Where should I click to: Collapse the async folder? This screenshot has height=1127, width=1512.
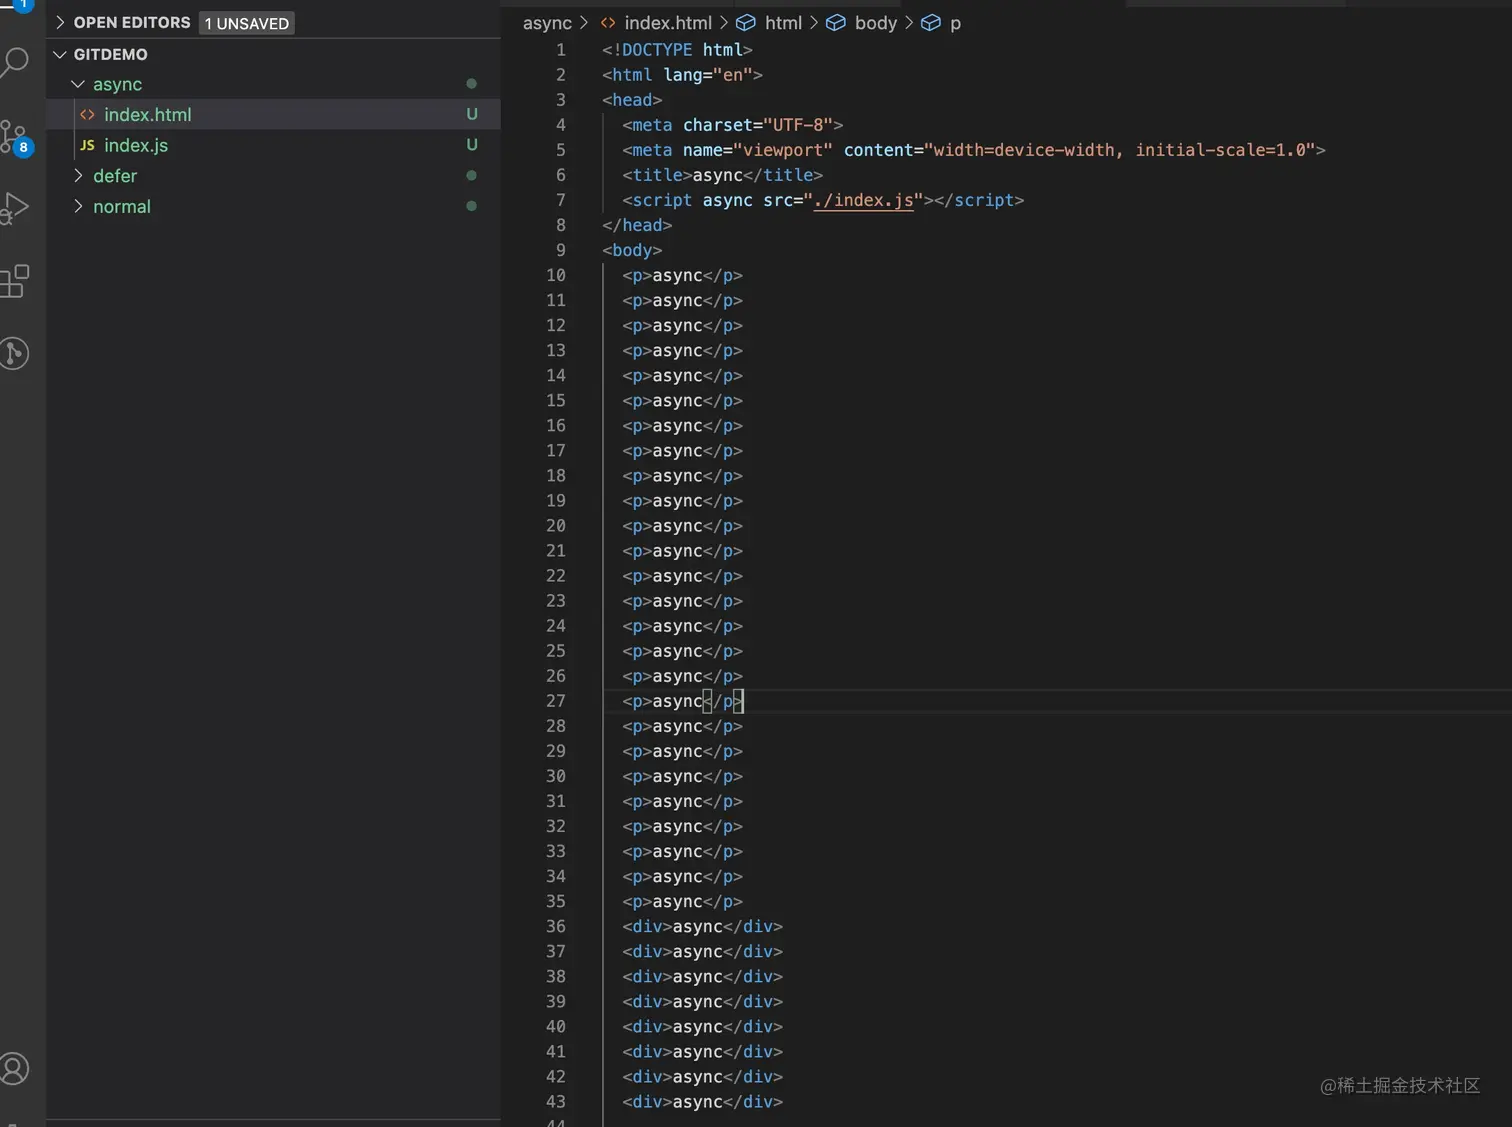tap(78, 84)
